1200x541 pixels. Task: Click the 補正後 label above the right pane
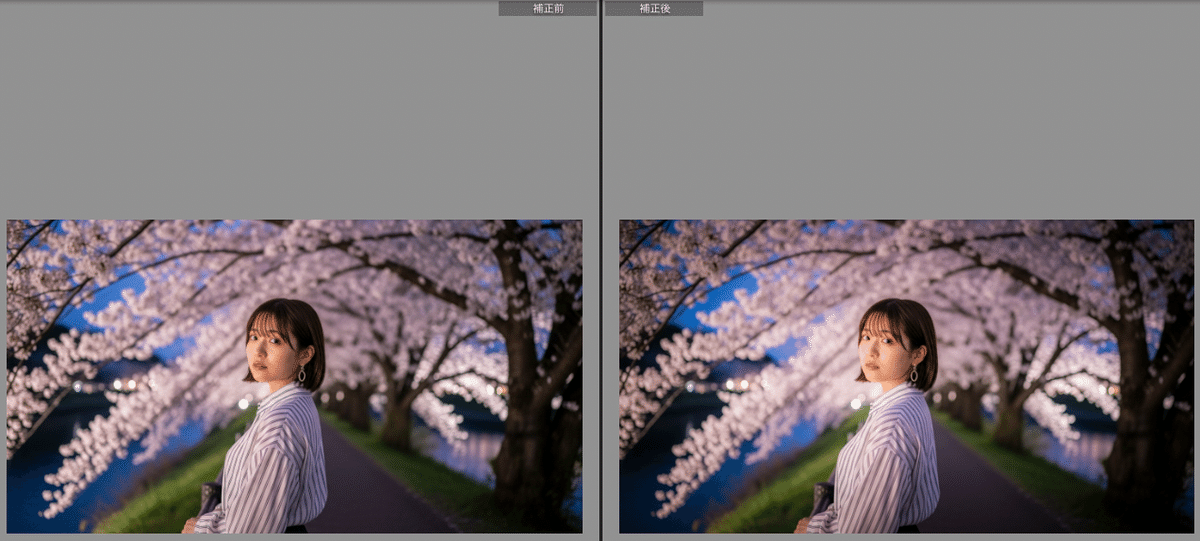coord(654,8)
